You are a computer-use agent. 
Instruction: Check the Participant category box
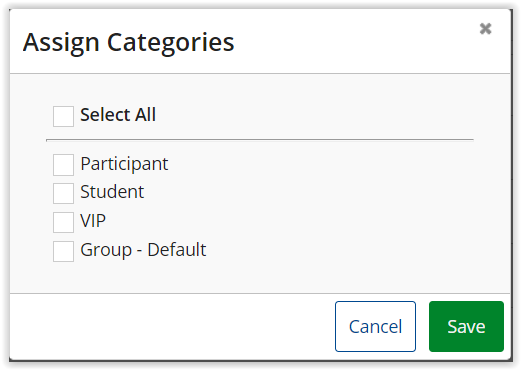[x=63, y=165]
